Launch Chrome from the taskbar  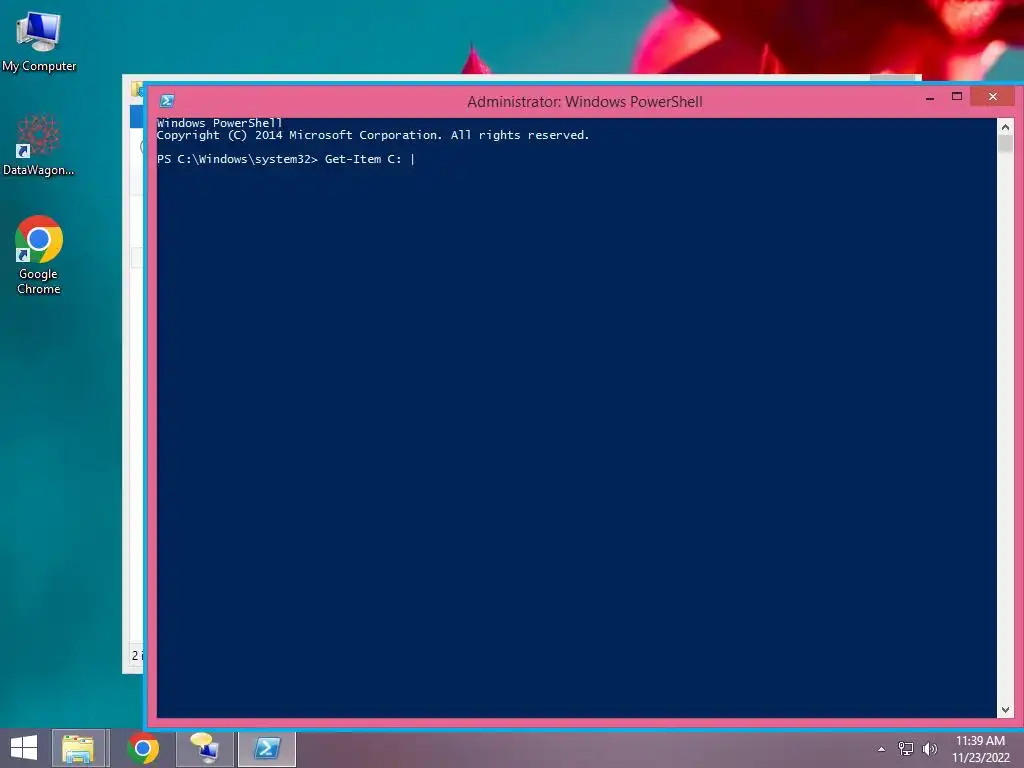(143, 748)
